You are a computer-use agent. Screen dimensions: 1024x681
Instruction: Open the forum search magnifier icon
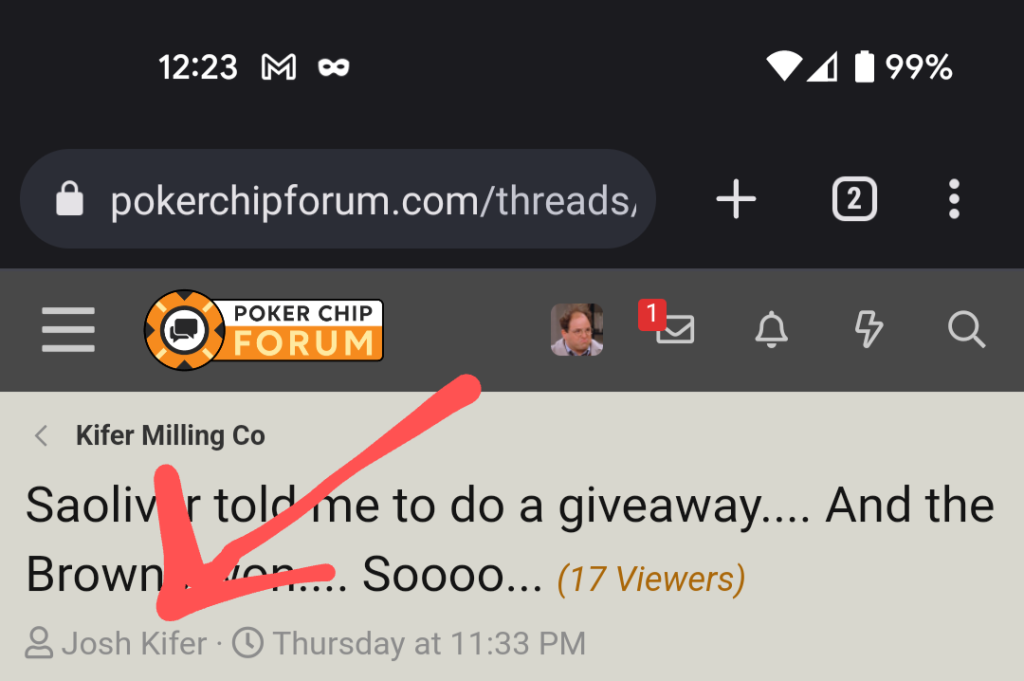click(967, 329)
